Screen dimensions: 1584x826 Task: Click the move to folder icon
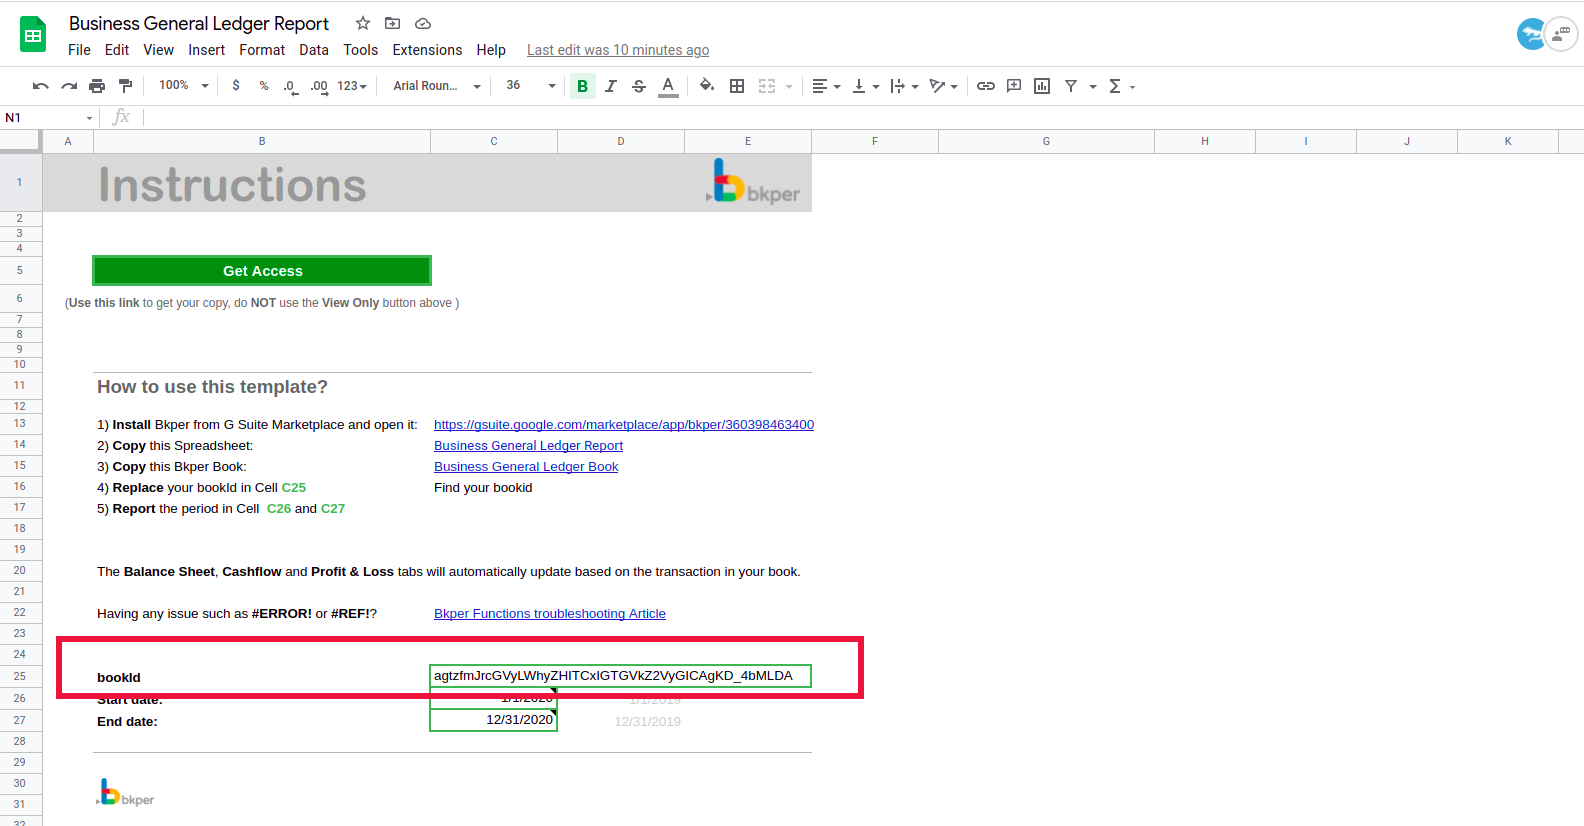(393, 23)
